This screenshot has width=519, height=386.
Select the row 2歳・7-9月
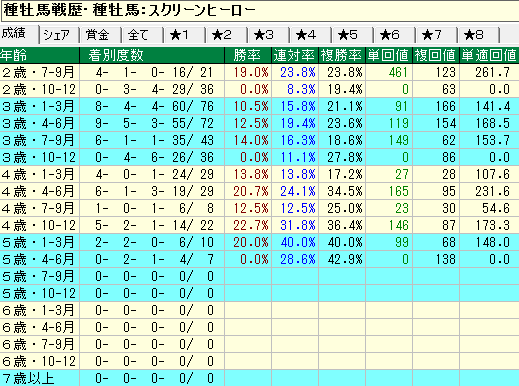coord(259,72)
